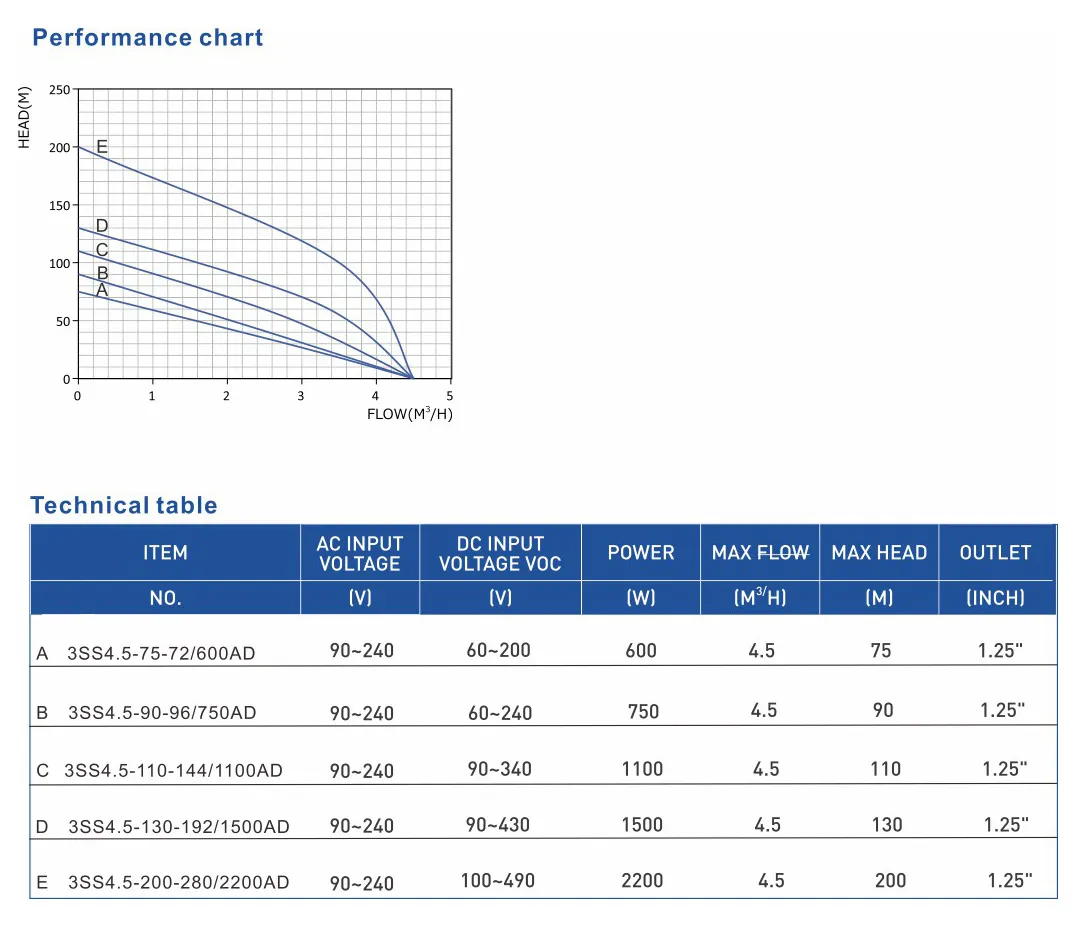Viewport: 1086px width, 931px height.
Task: Select curve label D on the chart
Action: click(x=102, y=226)
